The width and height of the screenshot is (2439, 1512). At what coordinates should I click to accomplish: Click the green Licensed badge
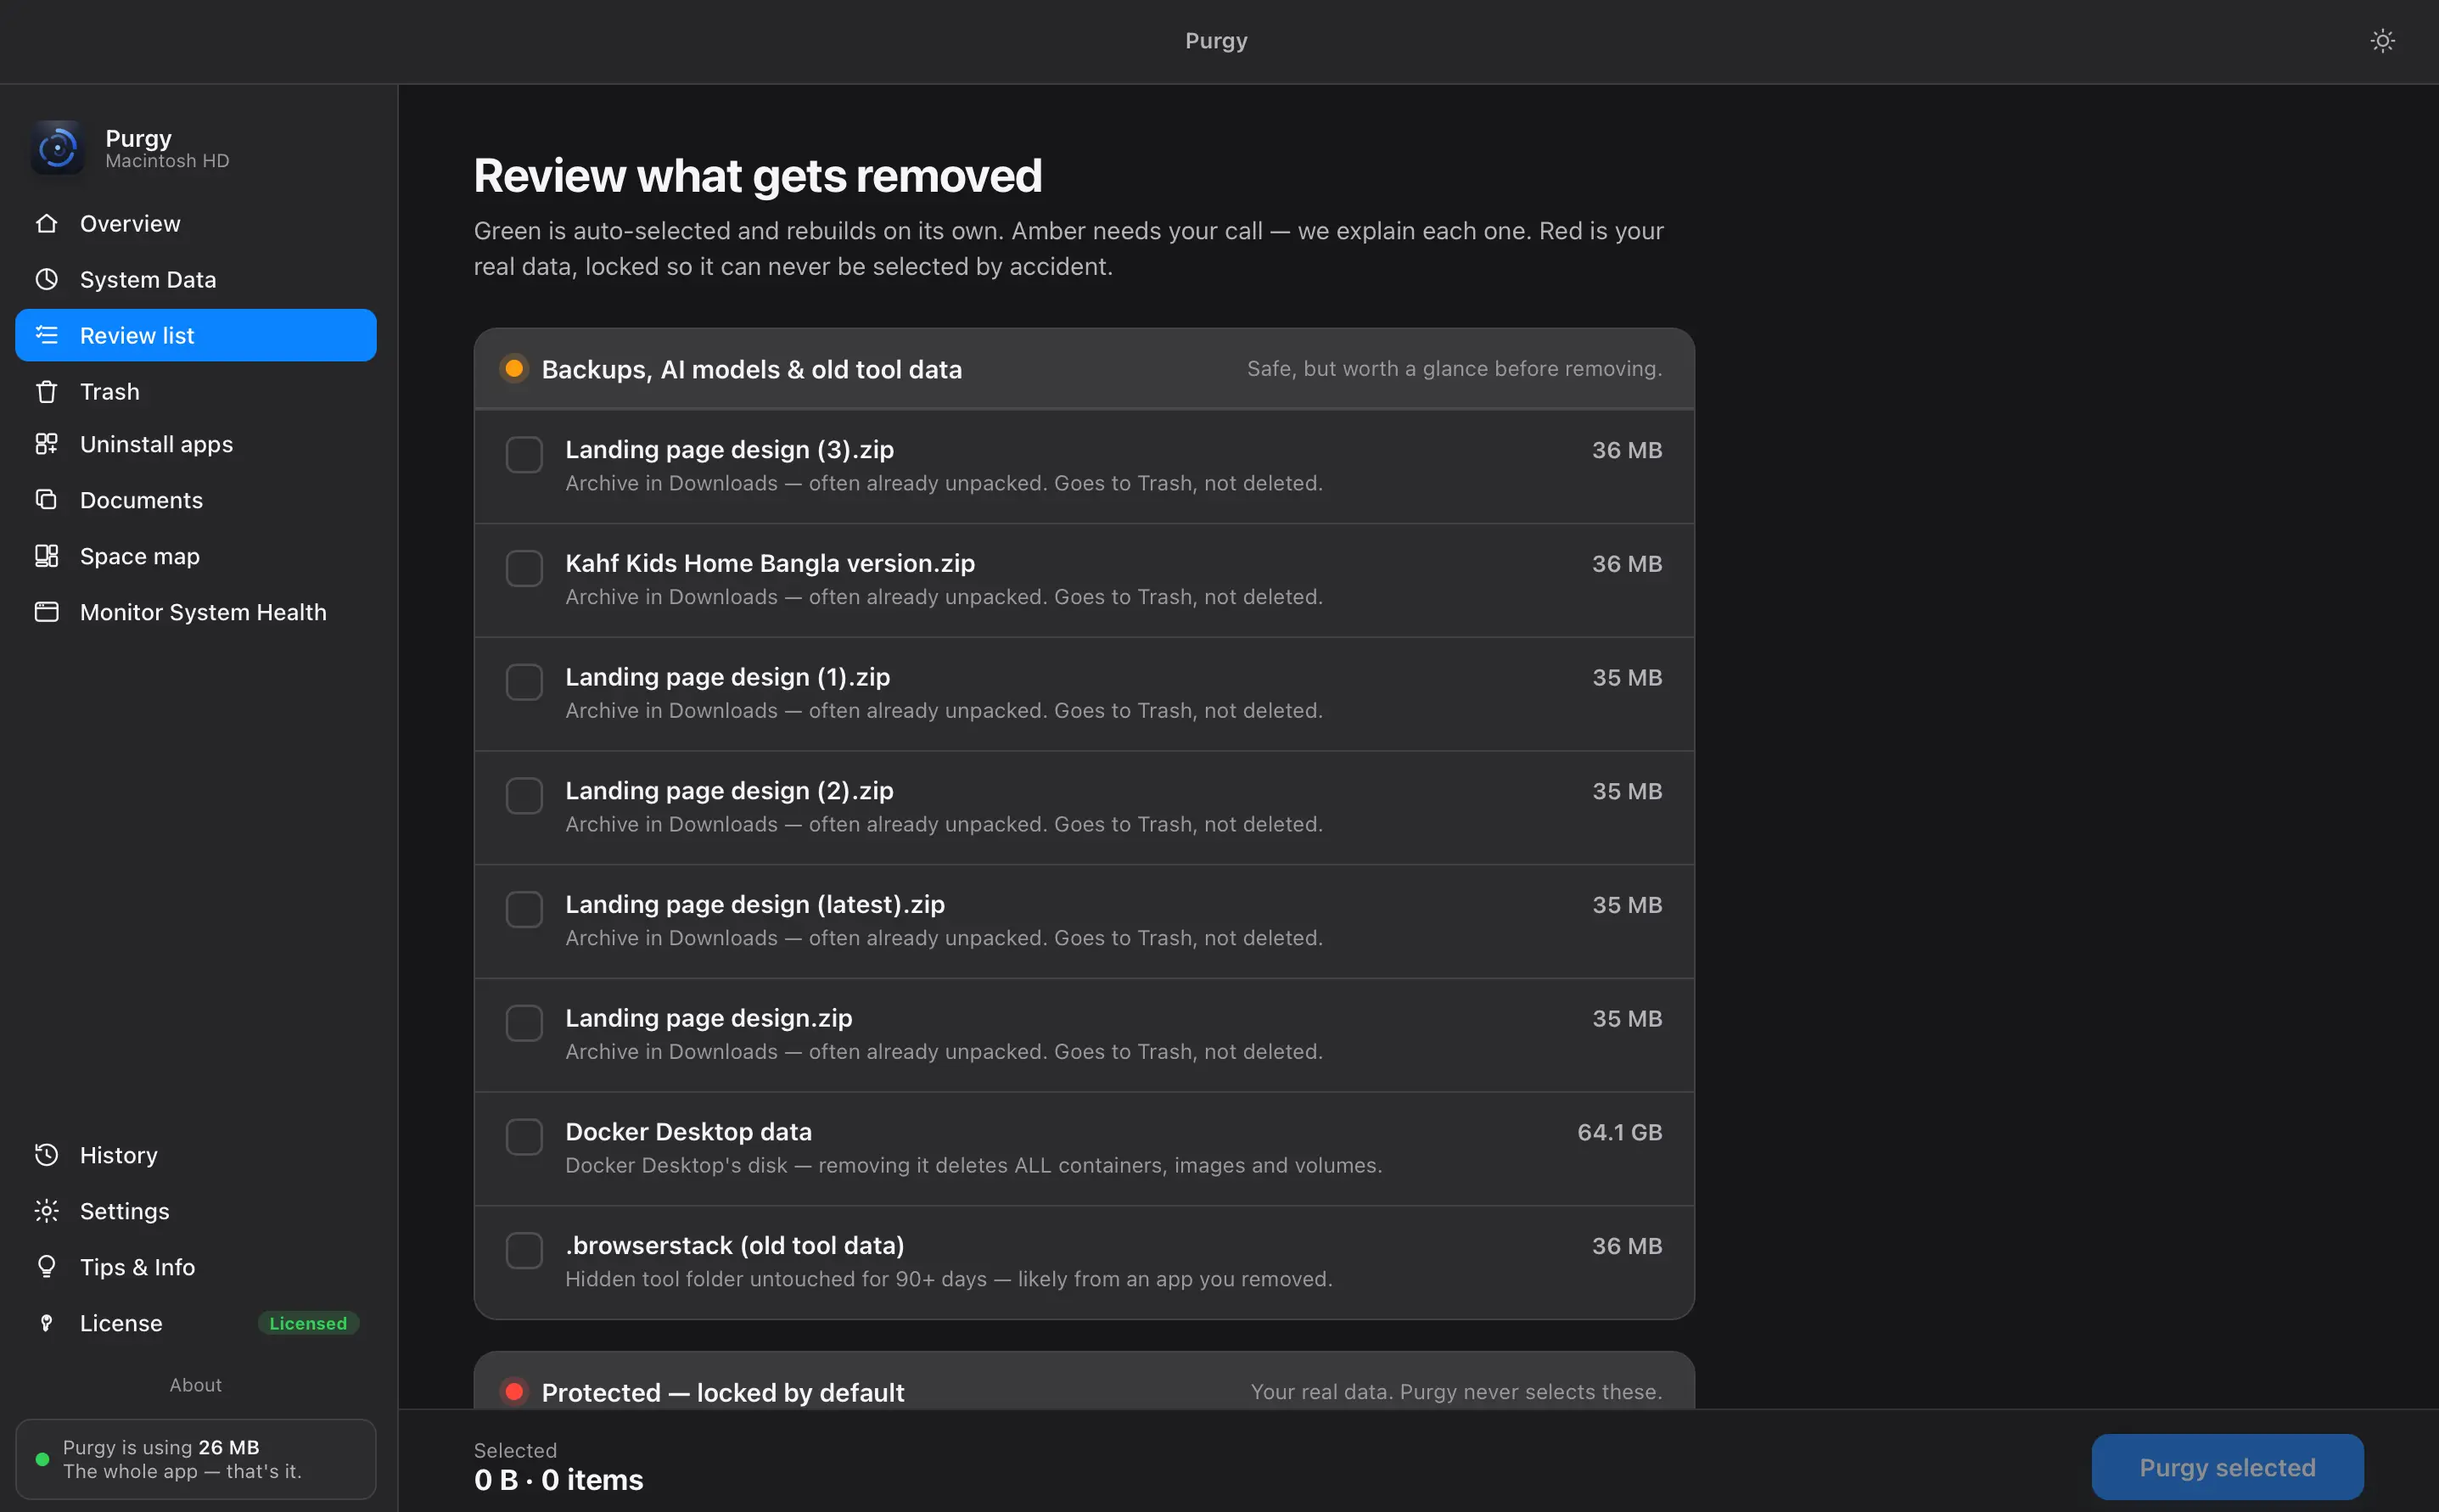[x=308, y=1323]
